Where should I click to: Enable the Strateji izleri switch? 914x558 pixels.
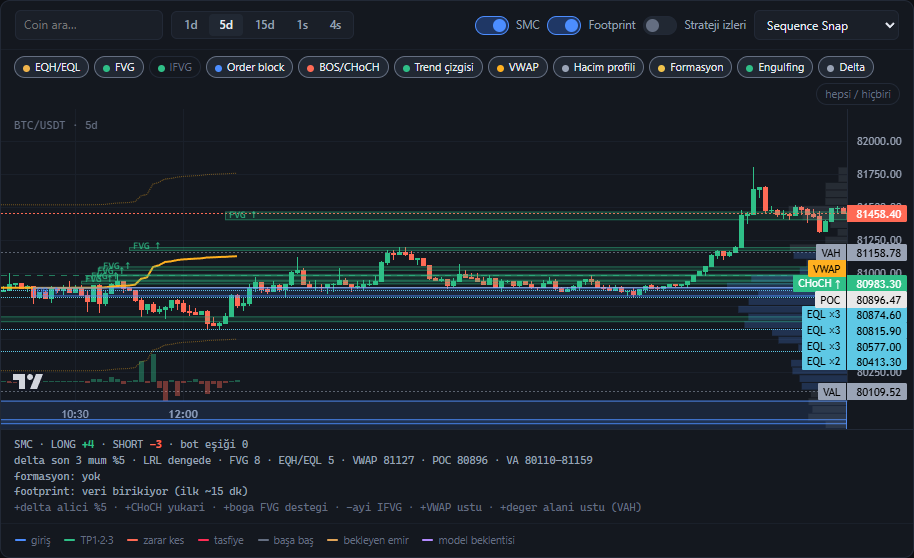660,26
